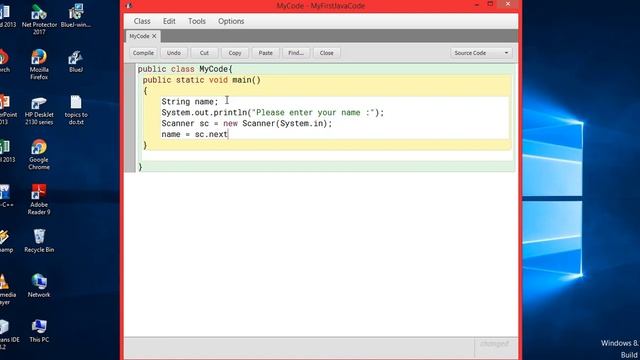Click the 'public class MyCode{' line

185,69
